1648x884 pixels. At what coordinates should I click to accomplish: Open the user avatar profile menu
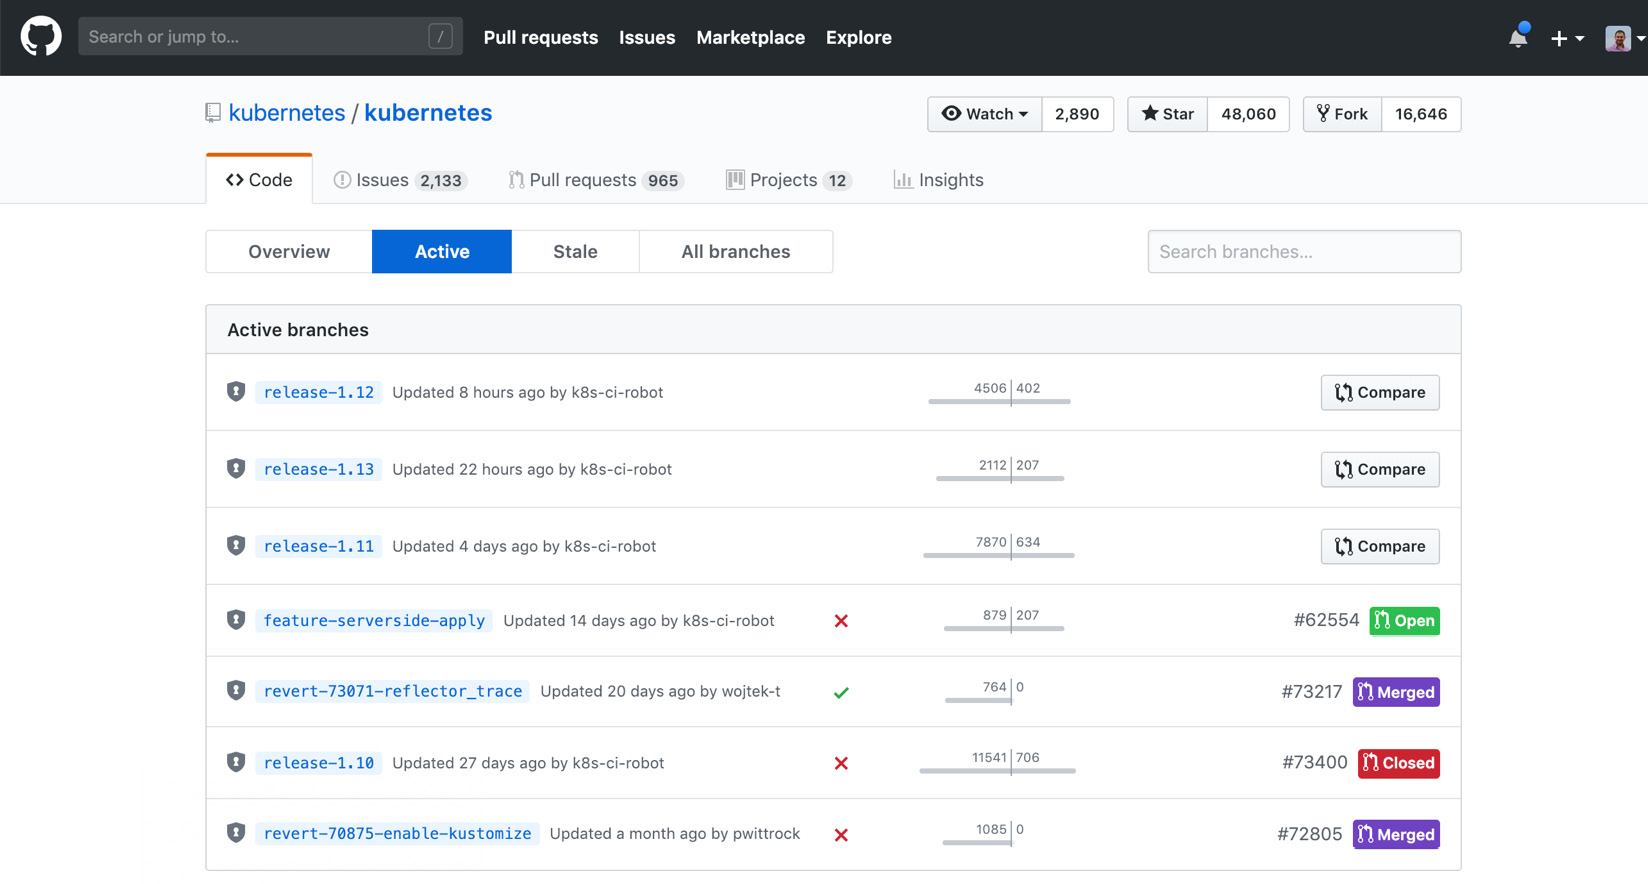[x=1625, y=38]
